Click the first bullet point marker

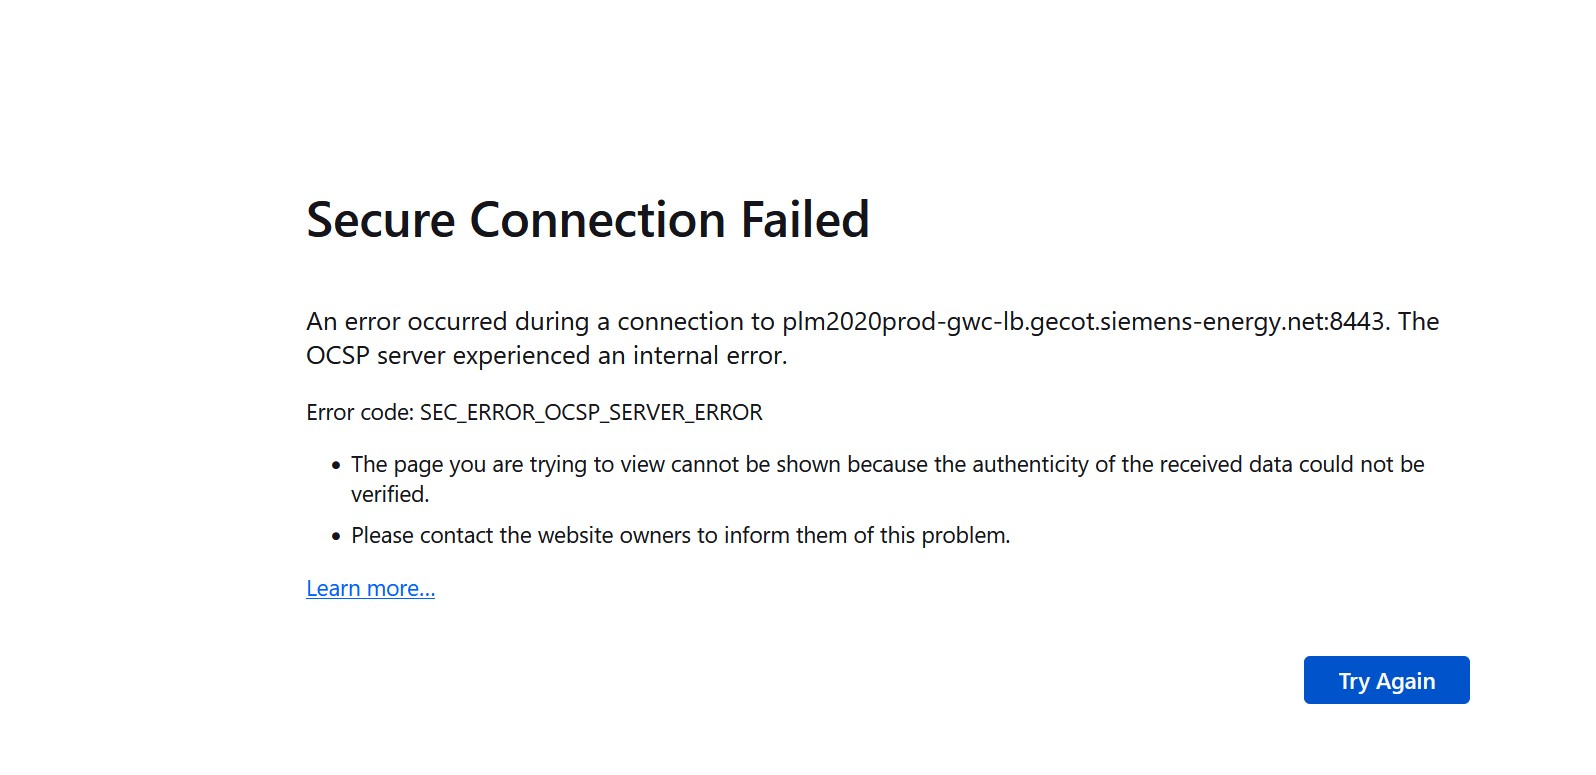pyautogui.click(x=336, y=466)
